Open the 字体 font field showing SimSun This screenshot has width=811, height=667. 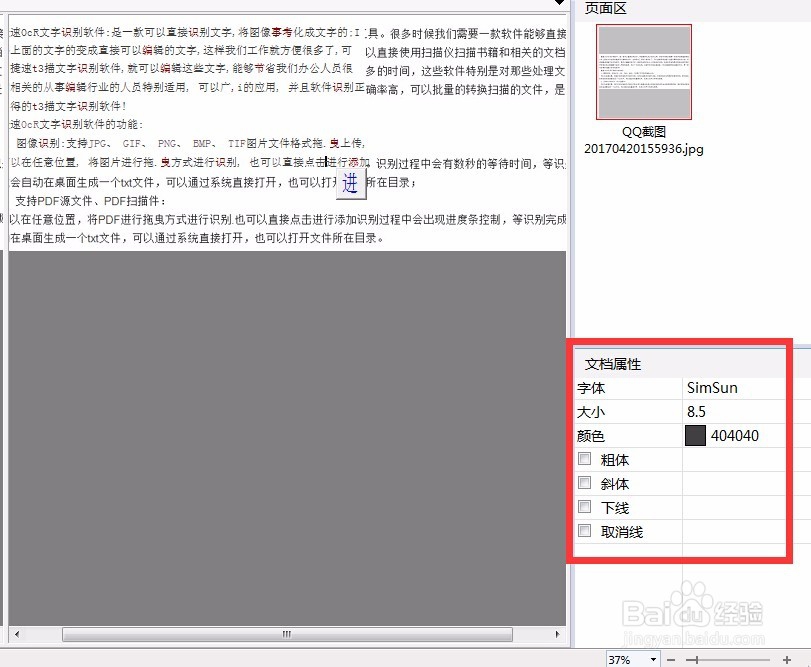[x=714, y=388]
